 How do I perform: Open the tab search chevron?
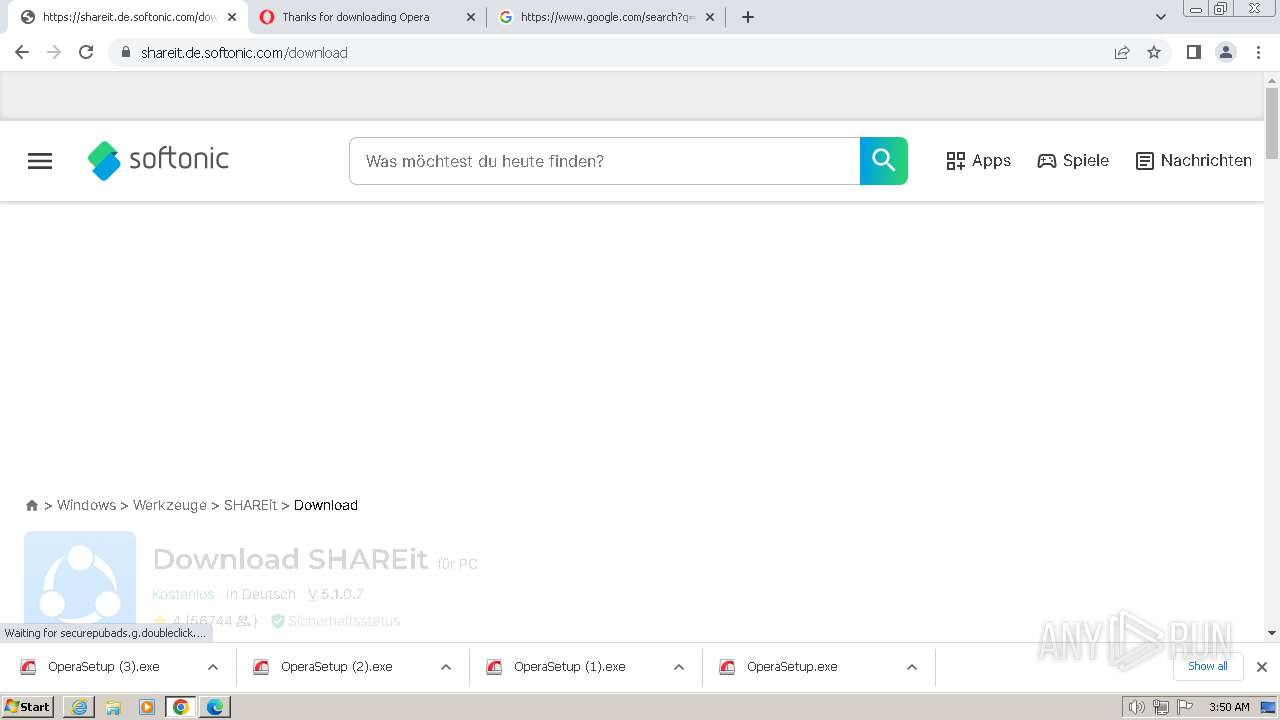pyautogui.click(x=1161, y=17)
